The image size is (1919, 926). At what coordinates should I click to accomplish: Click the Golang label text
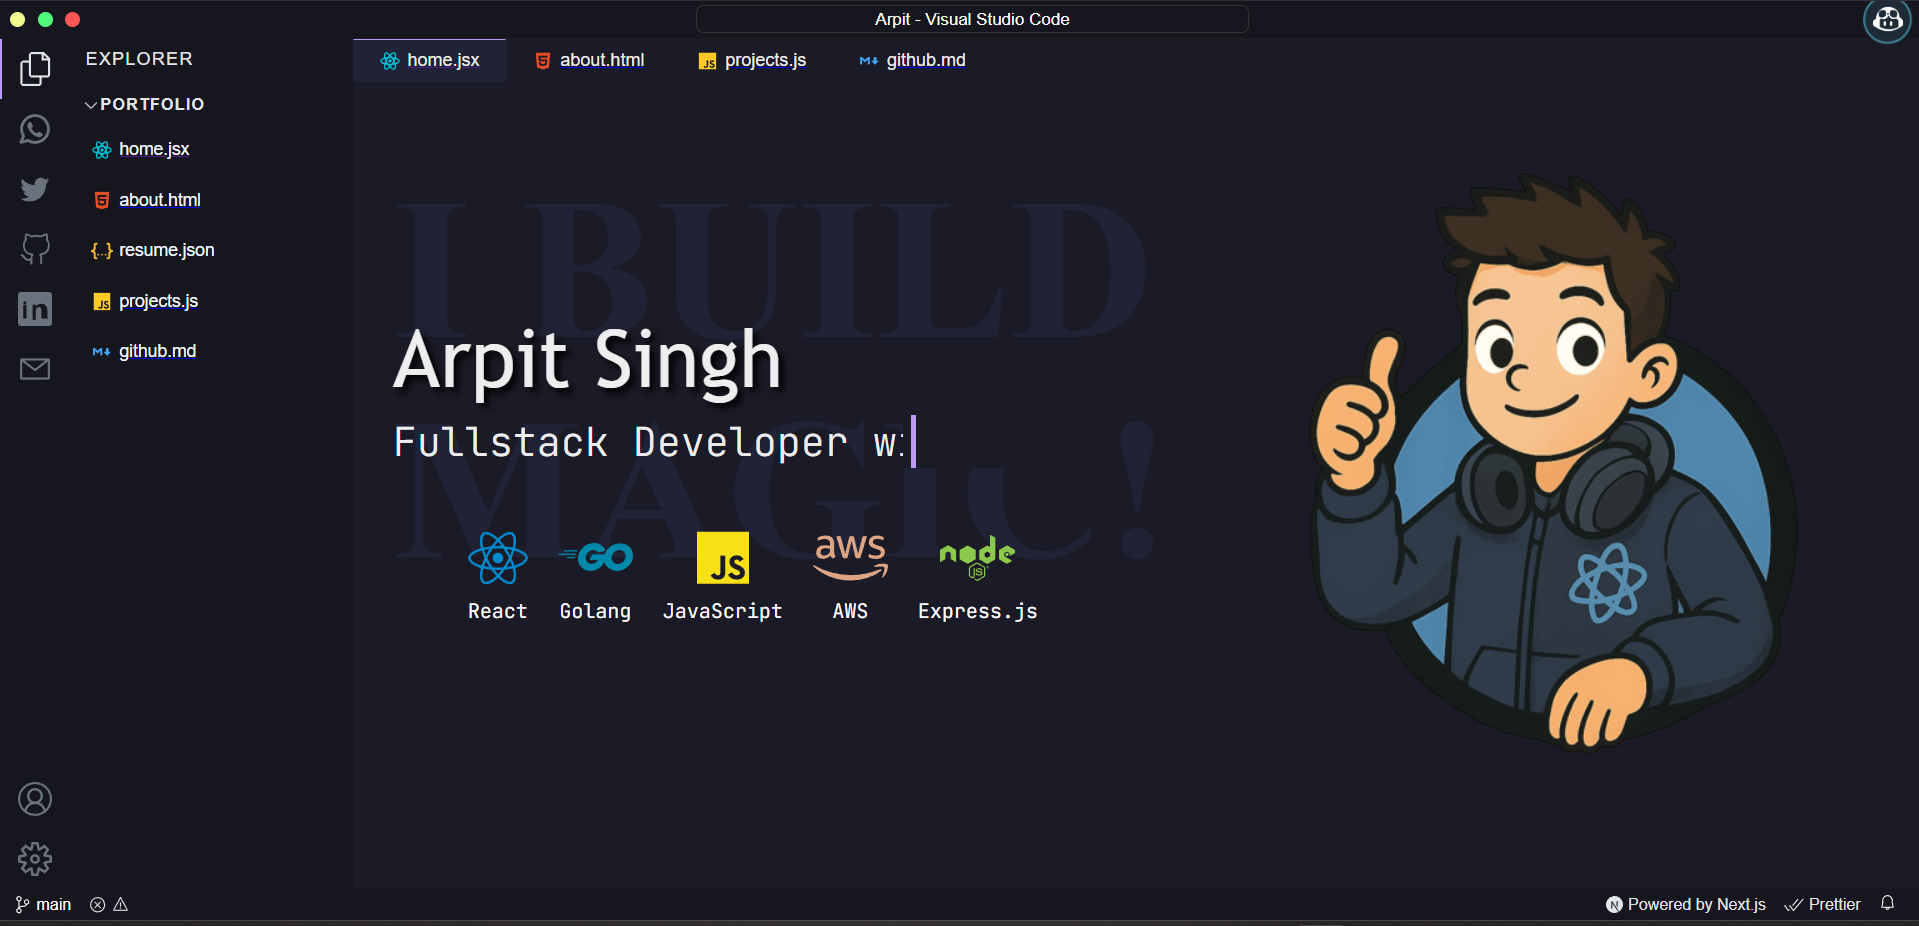(x=595, y=611)
